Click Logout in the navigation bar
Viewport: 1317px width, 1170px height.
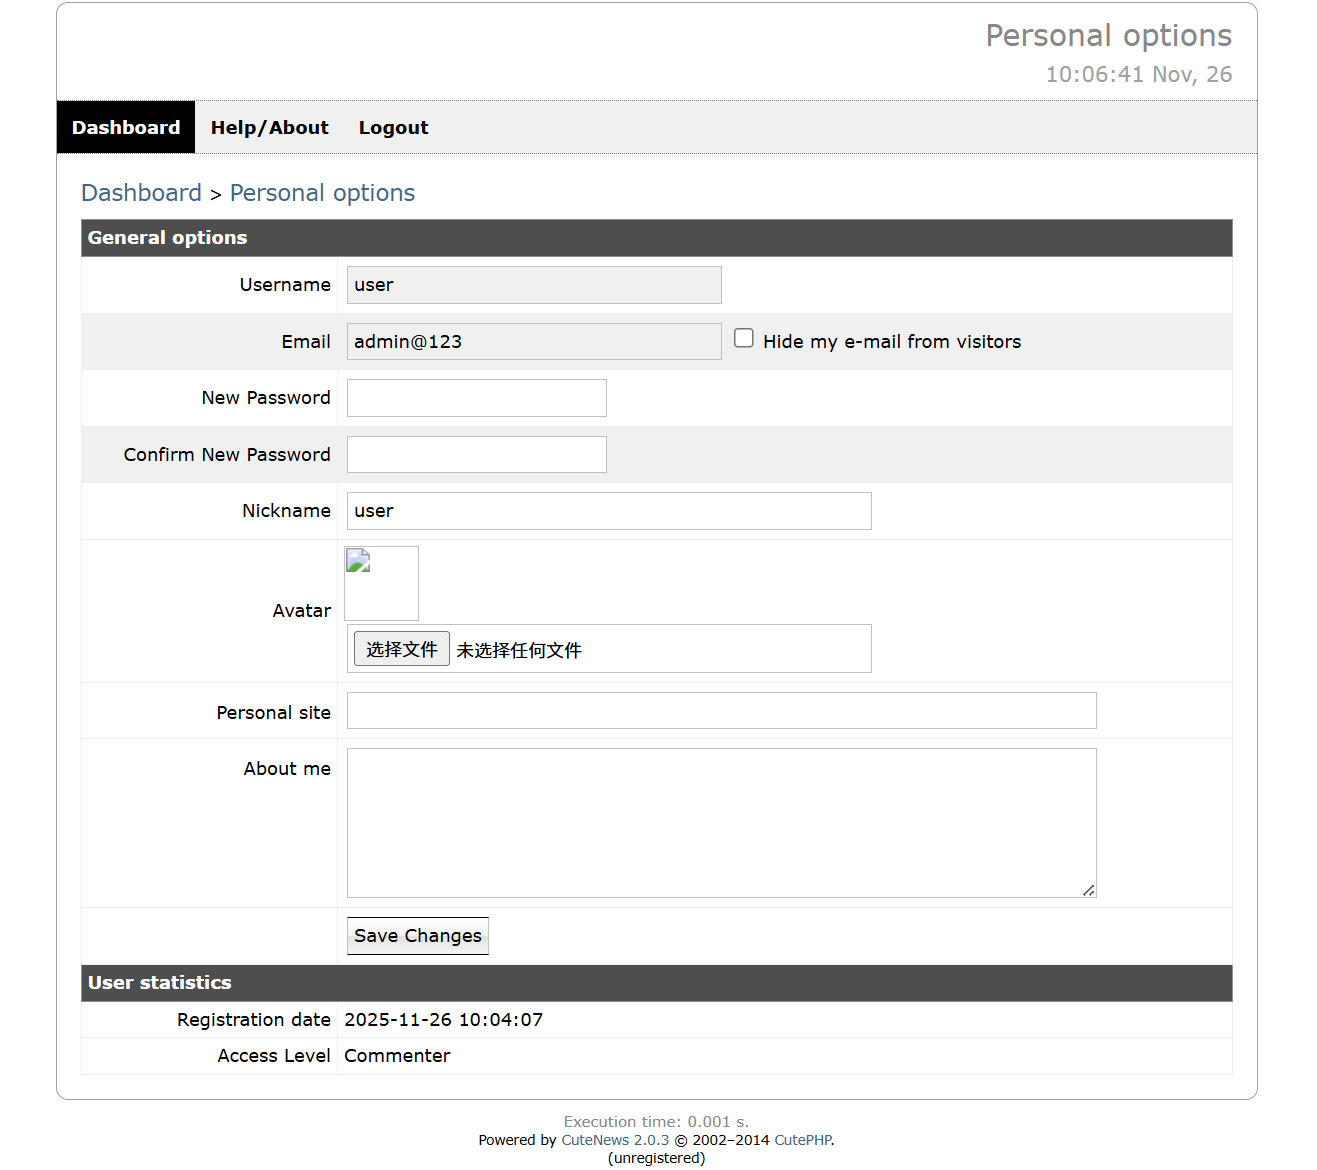click(393, 127)
